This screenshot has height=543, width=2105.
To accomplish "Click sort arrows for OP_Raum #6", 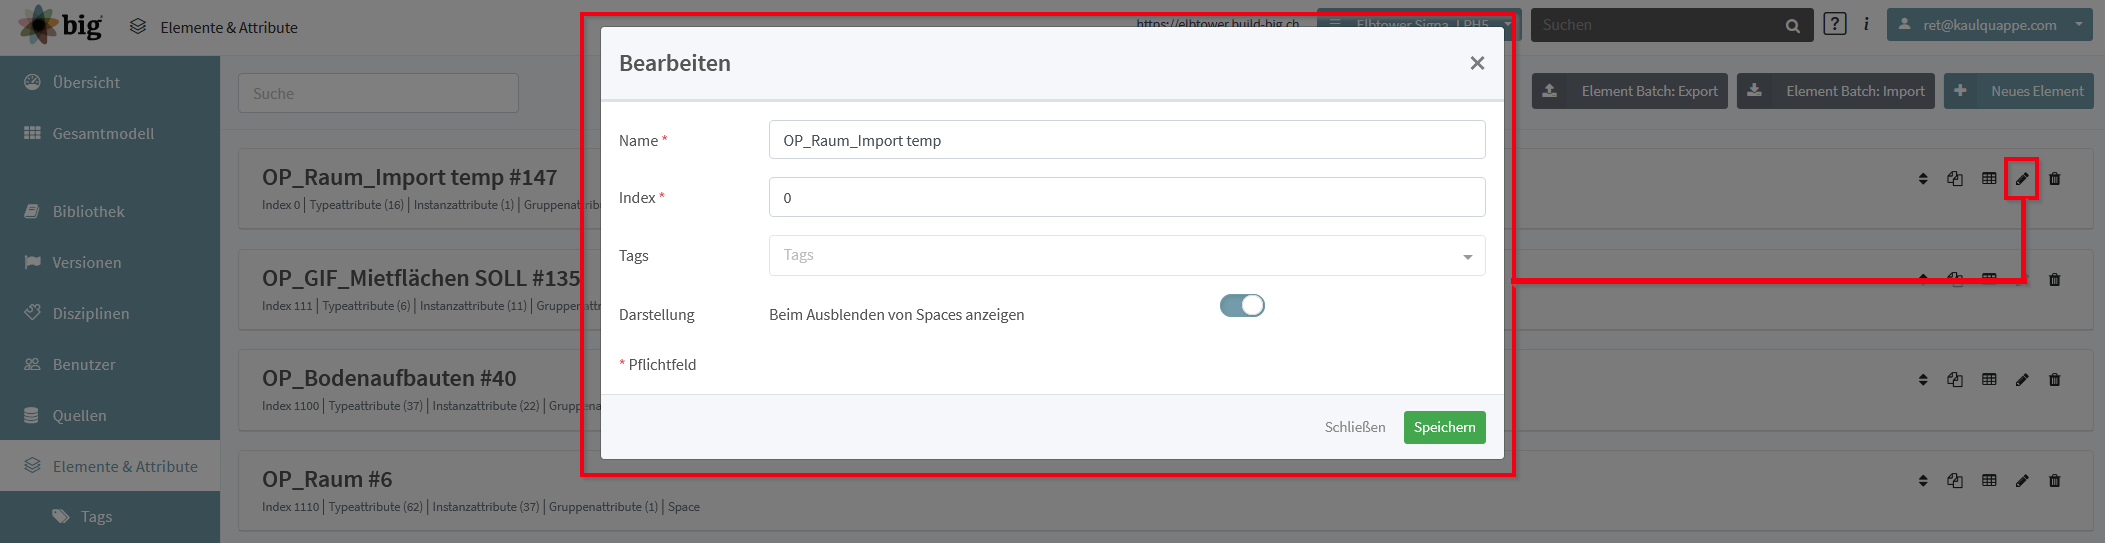I will [1923, 481].
